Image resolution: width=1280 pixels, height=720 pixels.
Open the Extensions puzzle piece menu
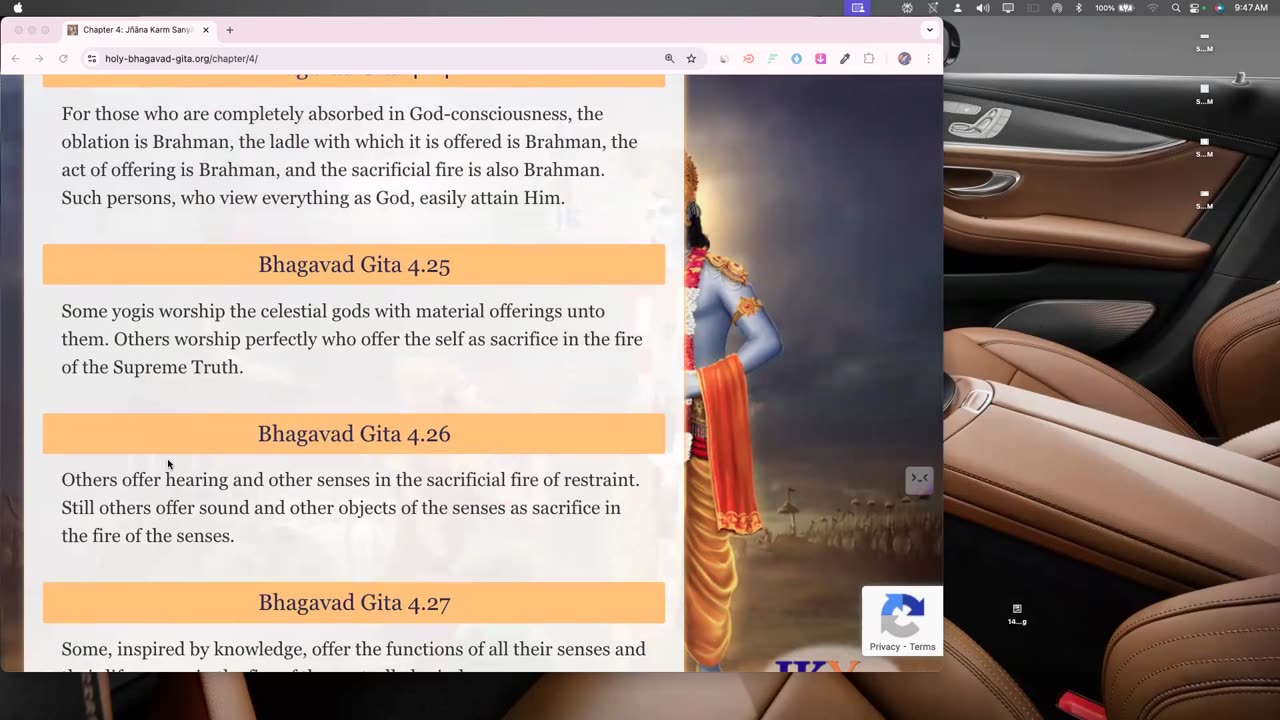(x=869, y=59)
